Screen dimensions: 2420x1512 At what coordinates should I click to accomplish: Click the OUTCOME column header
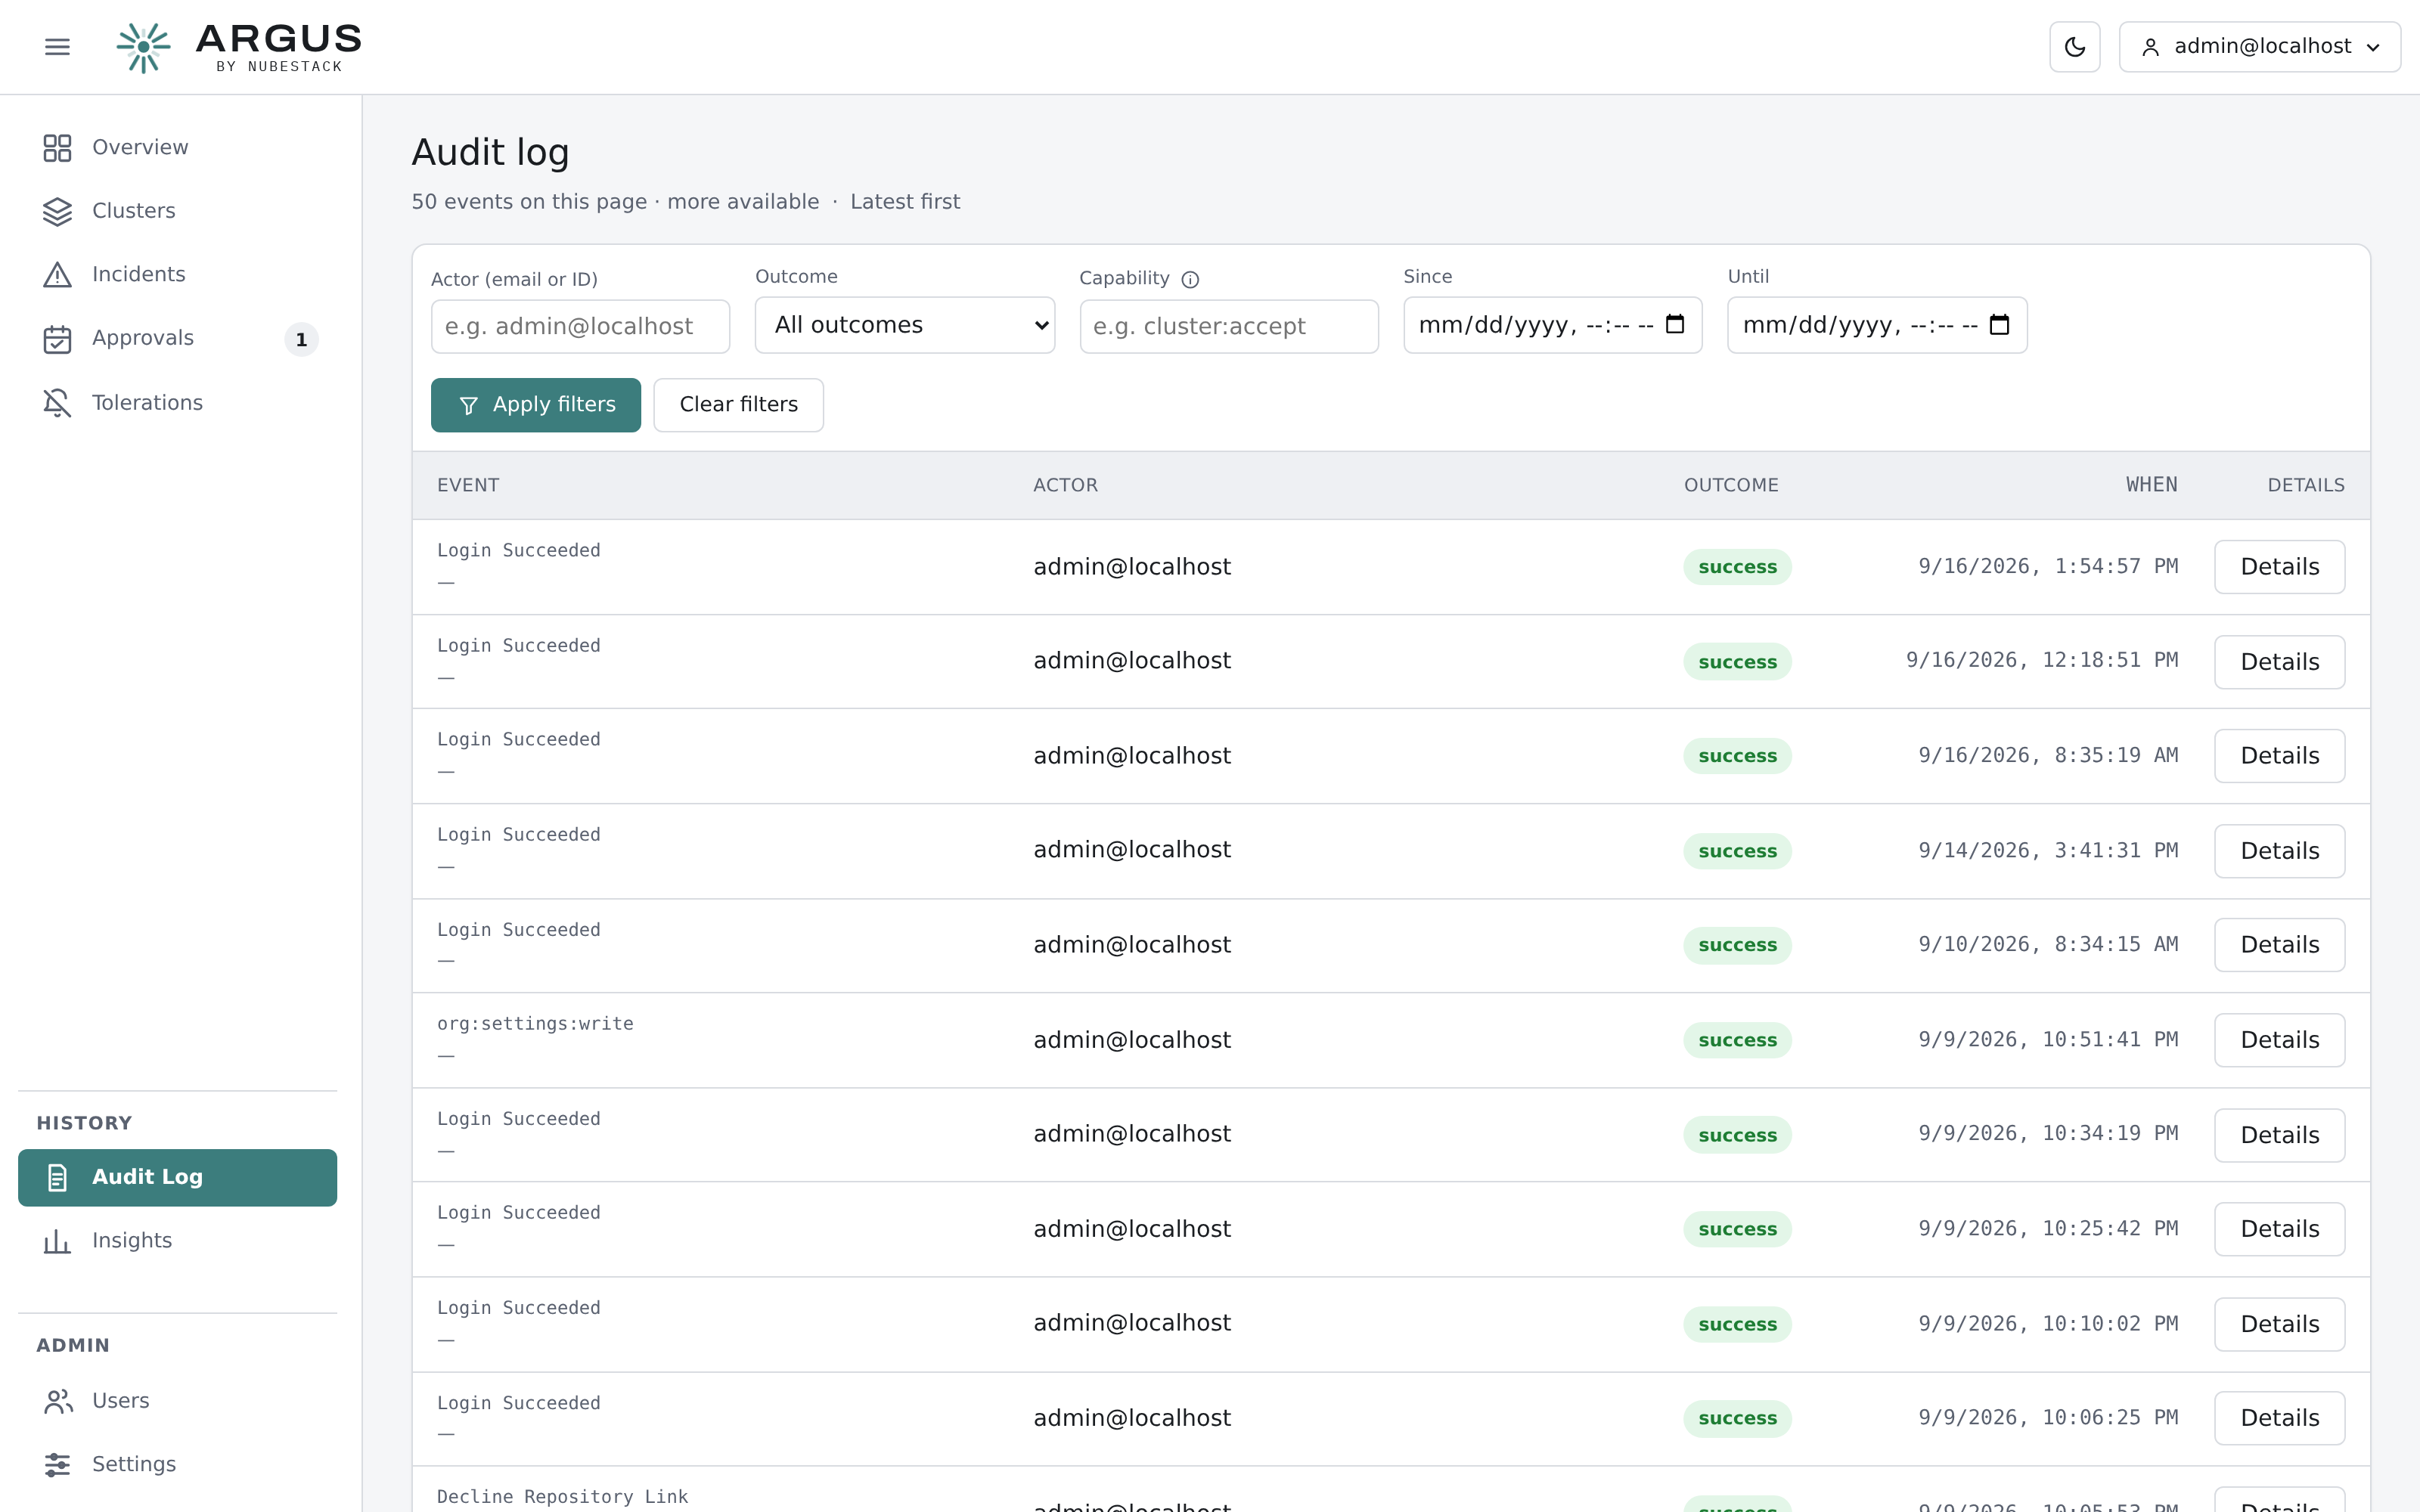click(1731, 485)
